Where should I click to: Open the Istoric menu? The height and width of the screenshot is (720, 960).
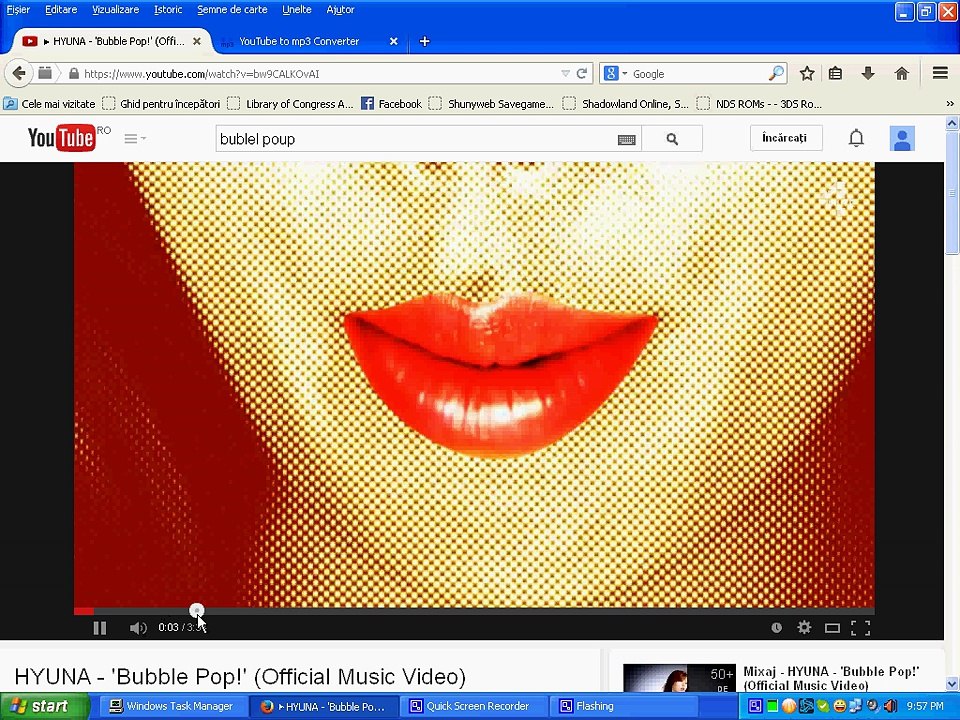click(168, 10)
